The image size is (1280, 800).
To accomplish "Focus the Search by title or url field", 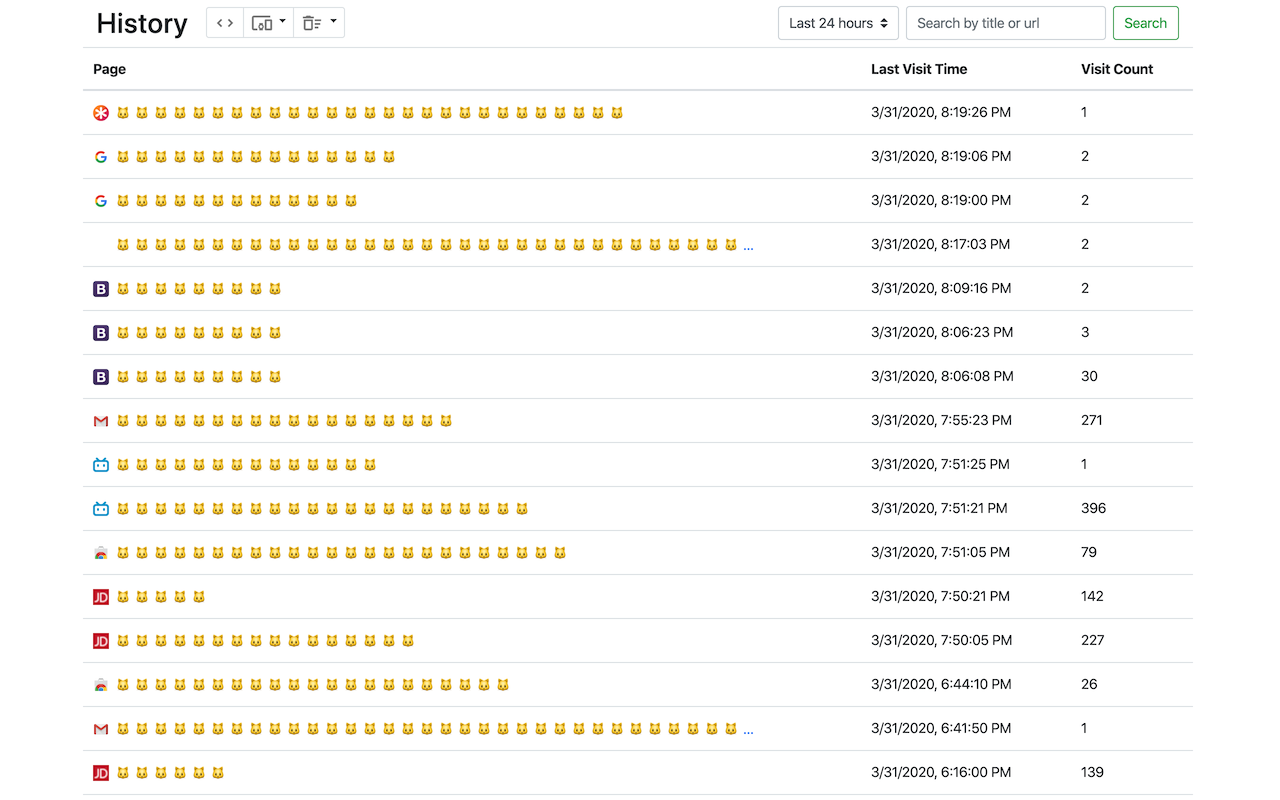I will [x=1005, y=23].
